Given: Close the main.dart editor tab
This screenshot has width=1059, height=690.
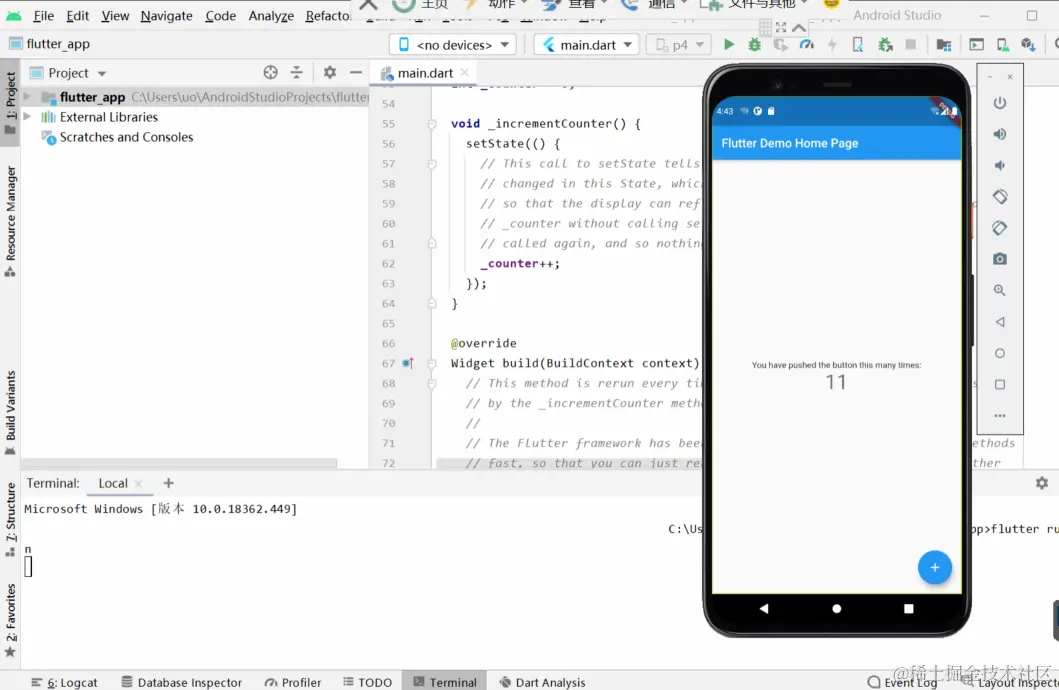Looking at the screenshot, I should click(464, 72).
